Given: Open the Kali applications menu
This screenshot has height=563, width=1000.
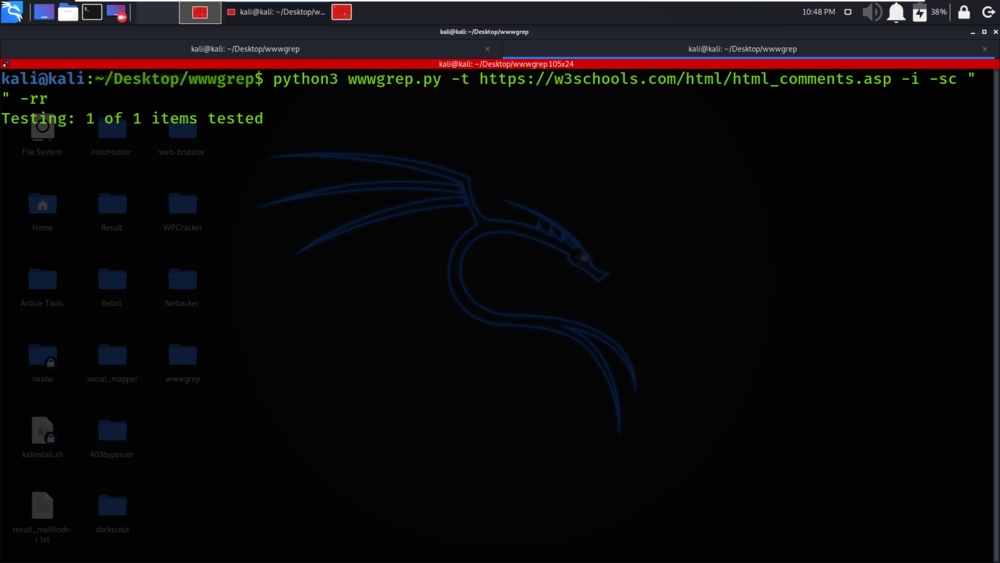Looking at the screenshot, I should pos(12,11).
